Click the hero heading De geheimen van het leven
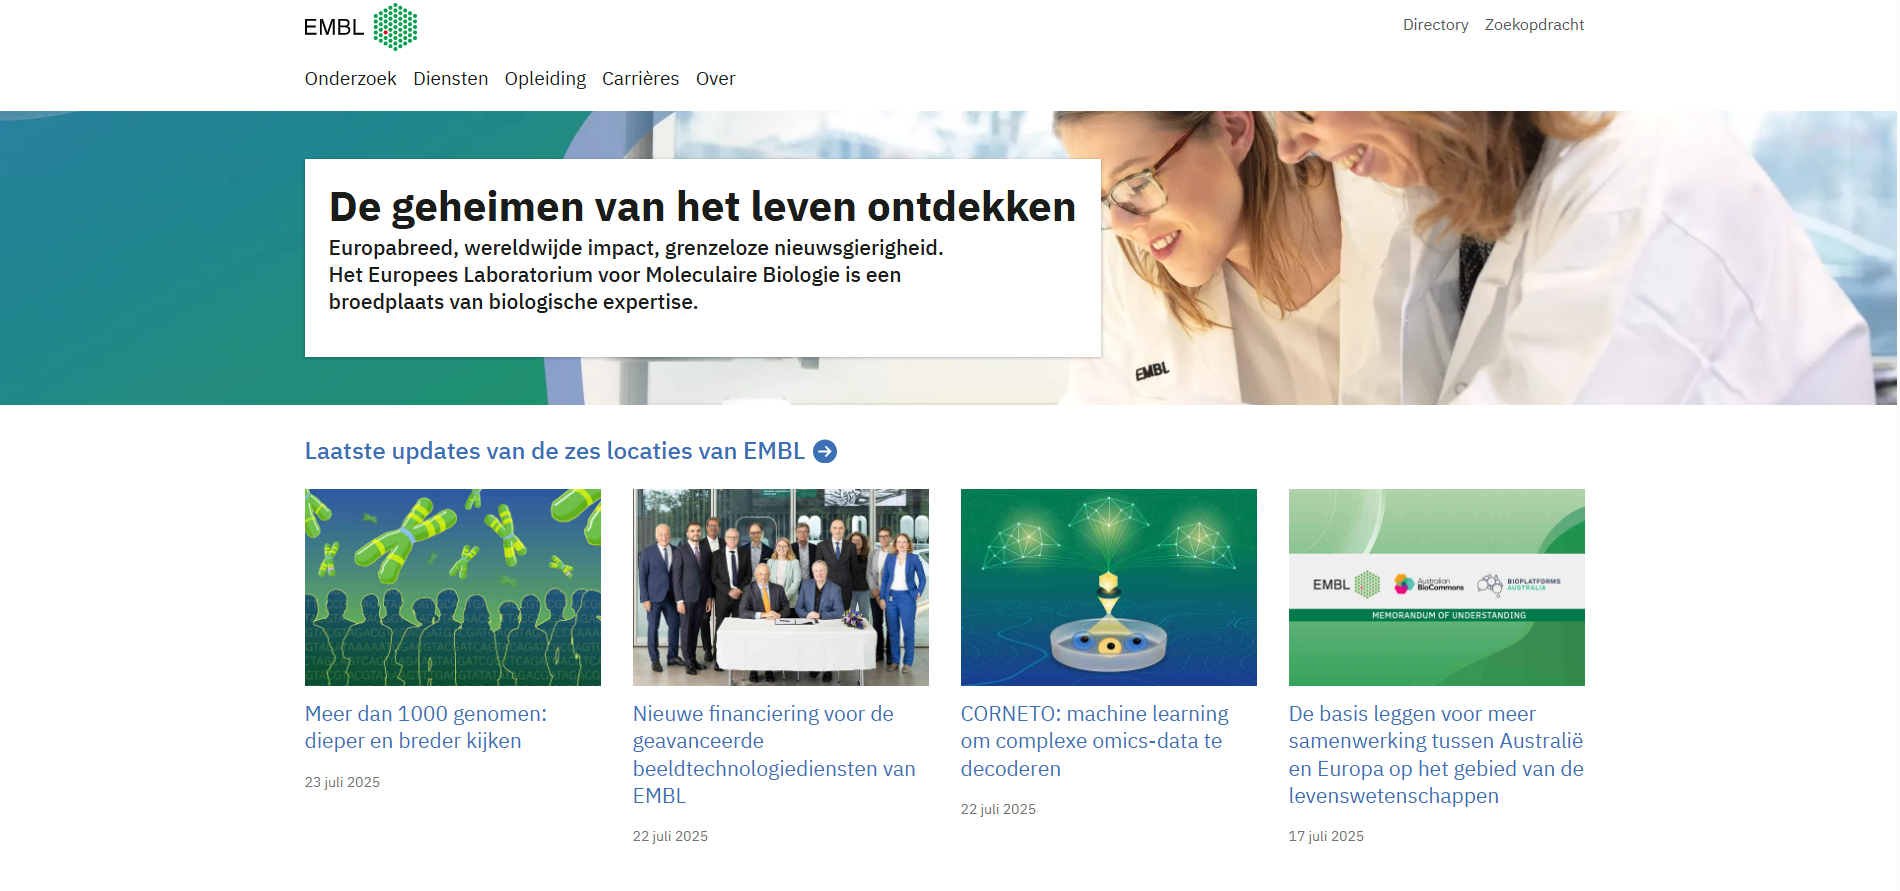 point(702,207)
